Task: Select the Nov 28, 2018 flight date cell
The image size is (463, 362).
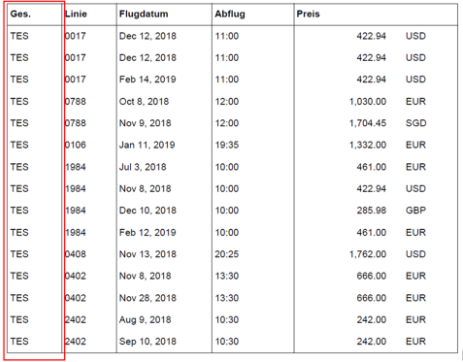Action: 148,298
